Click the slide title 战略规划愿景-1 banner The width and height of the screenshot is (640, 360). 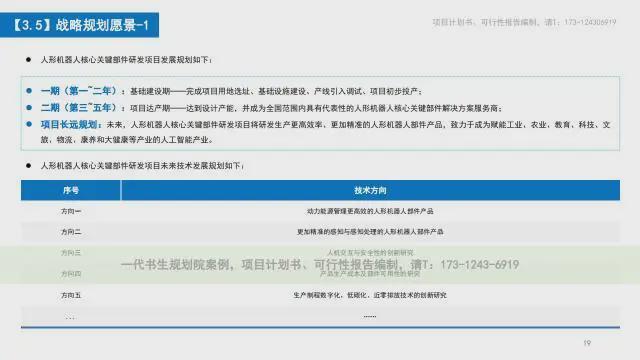tap(79, 25)
